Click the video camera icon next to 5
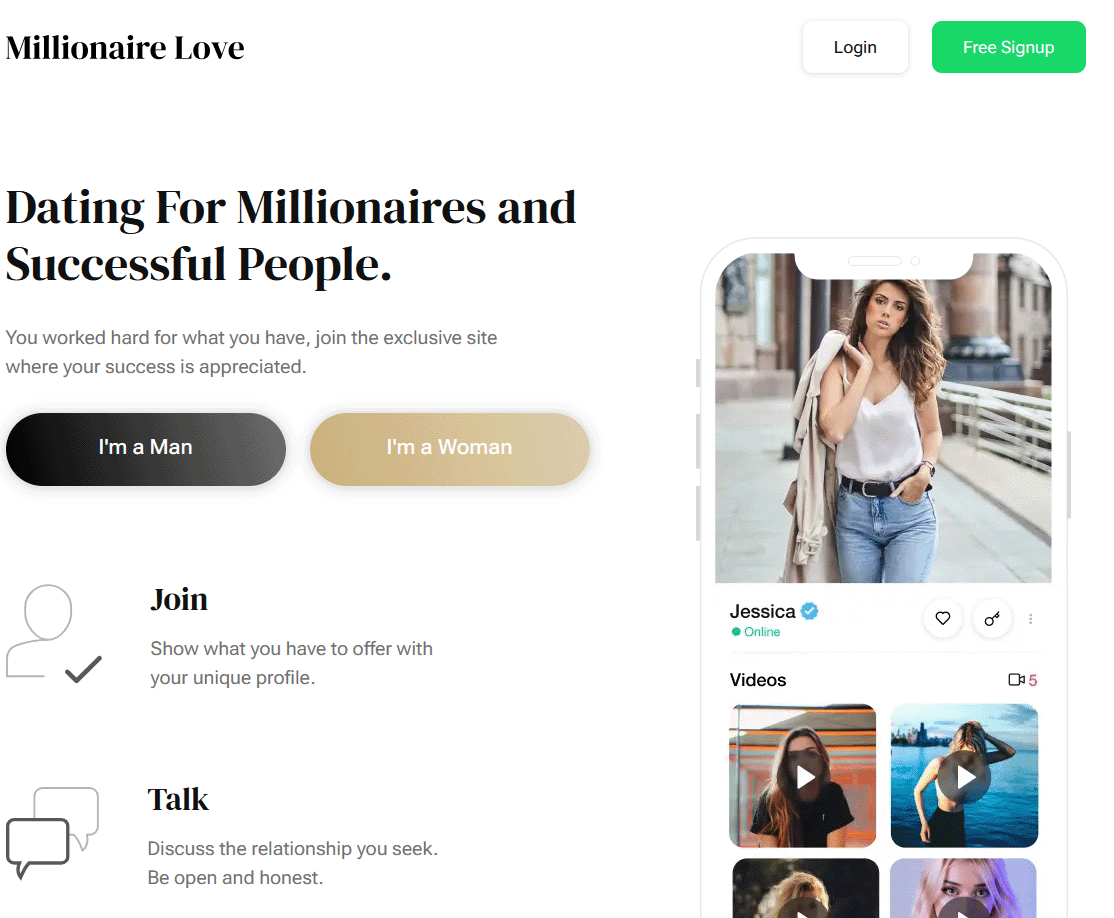The height and width of the screenshot is (918, 1114). [1016, 679]
